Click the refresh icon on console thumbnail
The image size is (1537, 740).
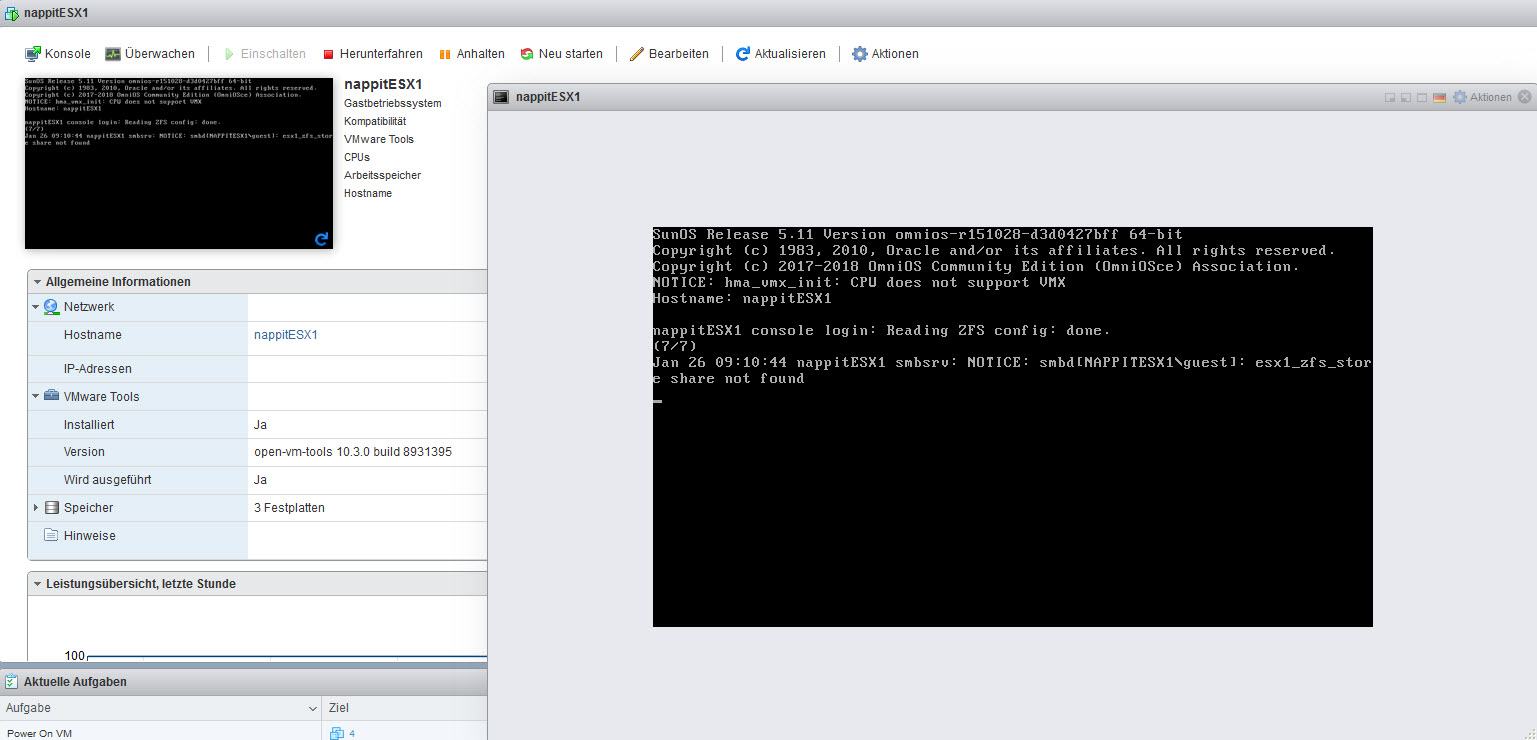click(x=321, y=239)
